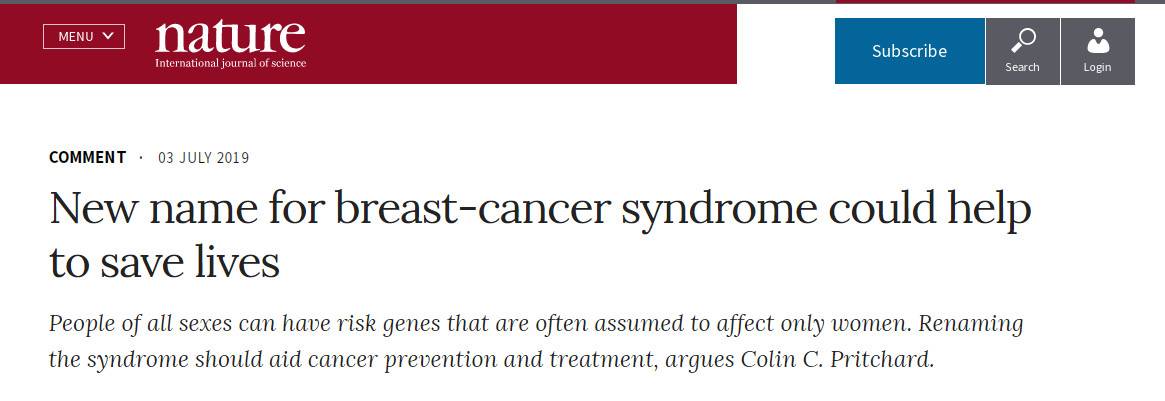1165x401 pixels.
Task: Open the COMMENT section label
Action: (x=87, y=157)
